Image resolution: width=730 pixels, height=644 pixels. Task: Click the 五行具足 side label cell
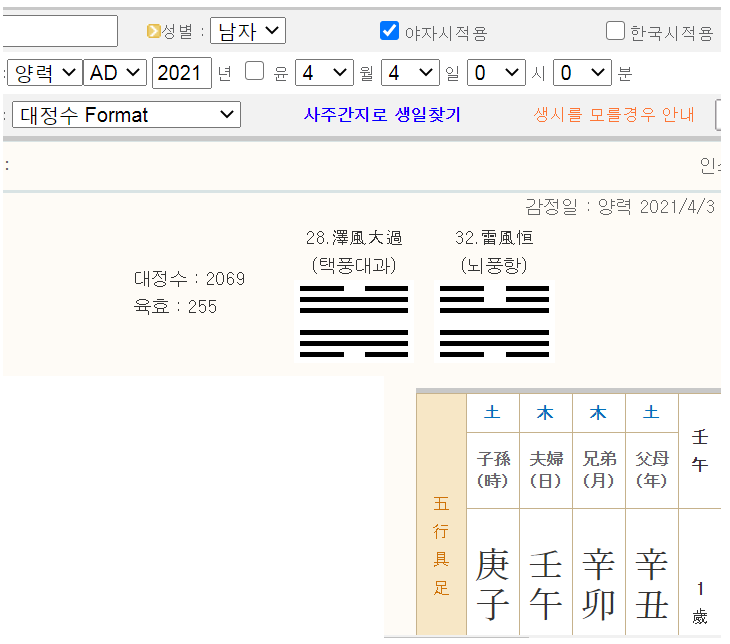coord(441,545)
